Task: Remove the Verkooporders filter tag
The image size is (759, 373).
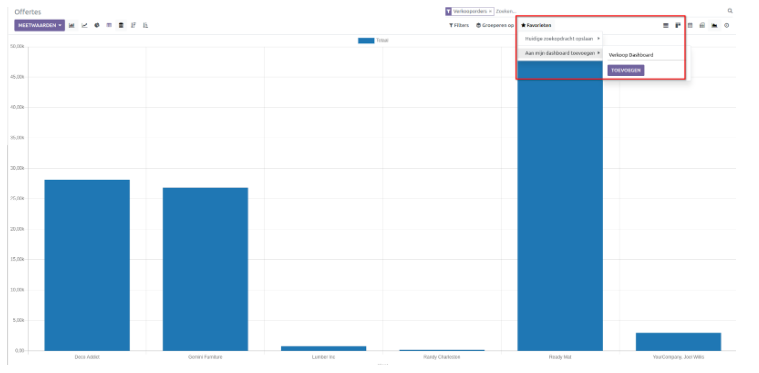Action: pos(490,11)
